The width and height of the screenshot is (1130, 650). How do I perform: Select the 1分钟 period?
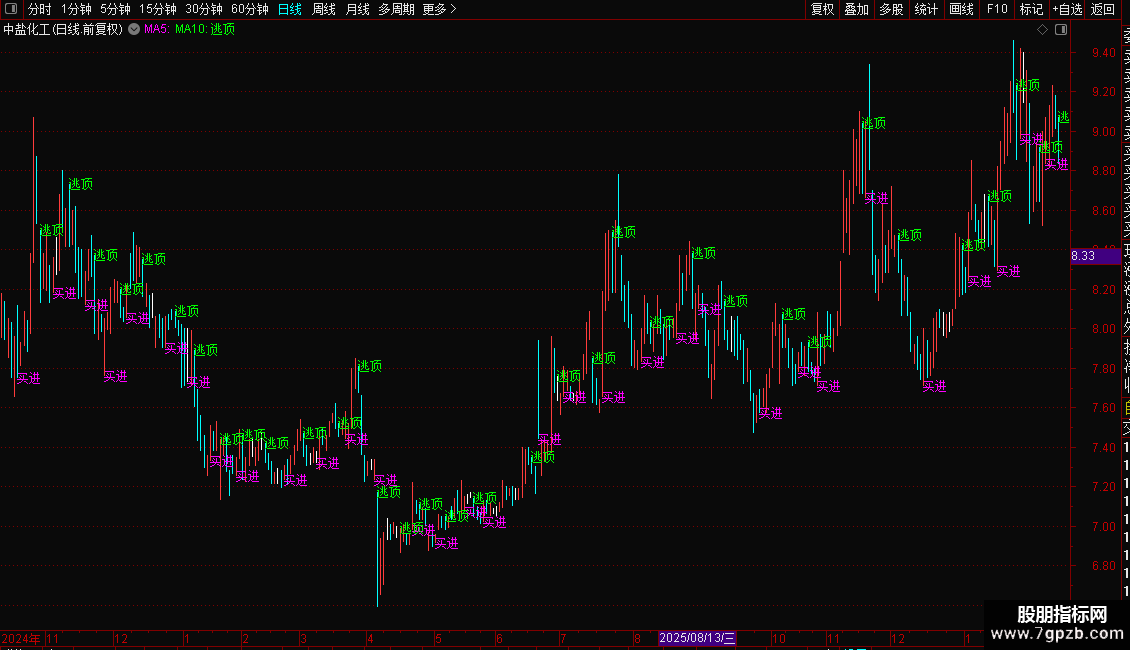click(x=76, y=9)
